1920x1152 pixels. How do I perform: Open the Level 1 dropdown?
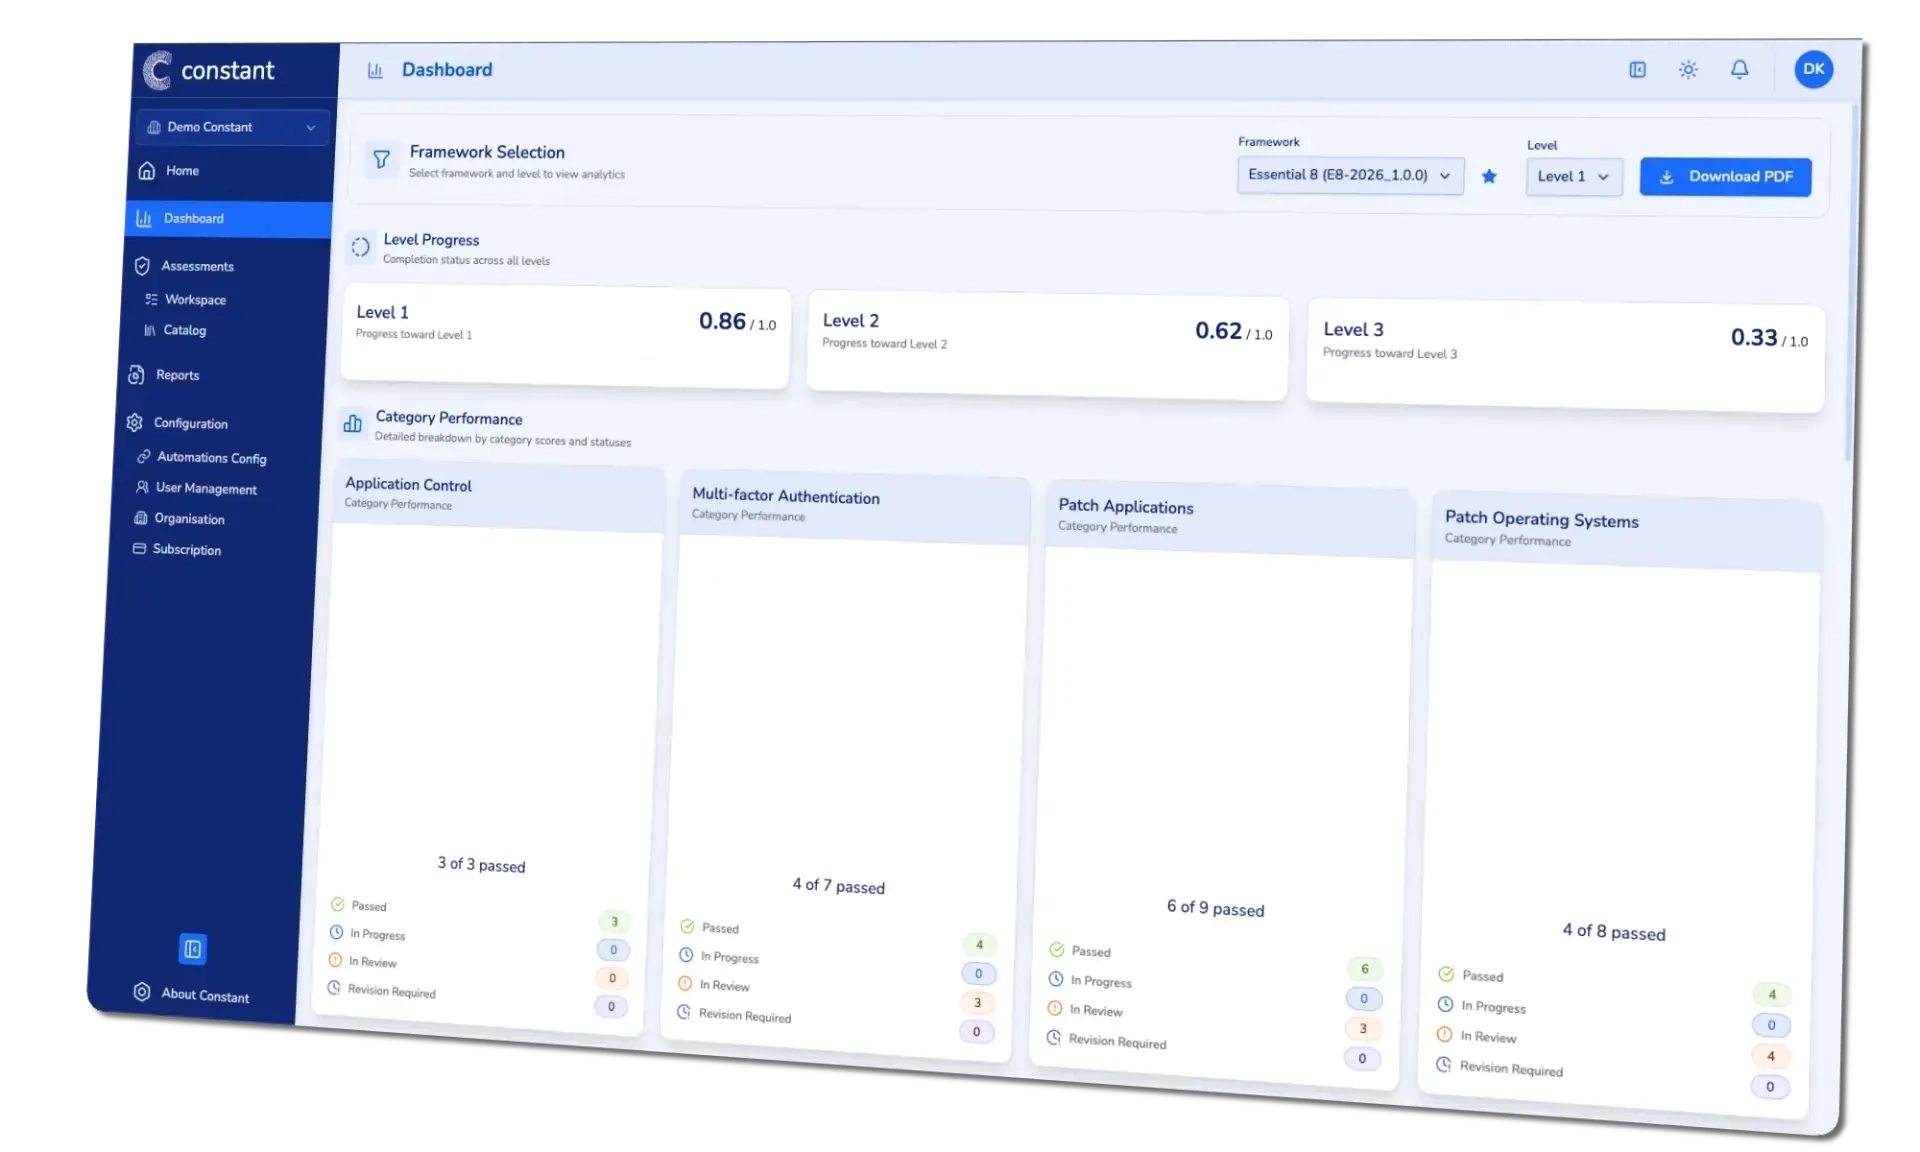1573,176
